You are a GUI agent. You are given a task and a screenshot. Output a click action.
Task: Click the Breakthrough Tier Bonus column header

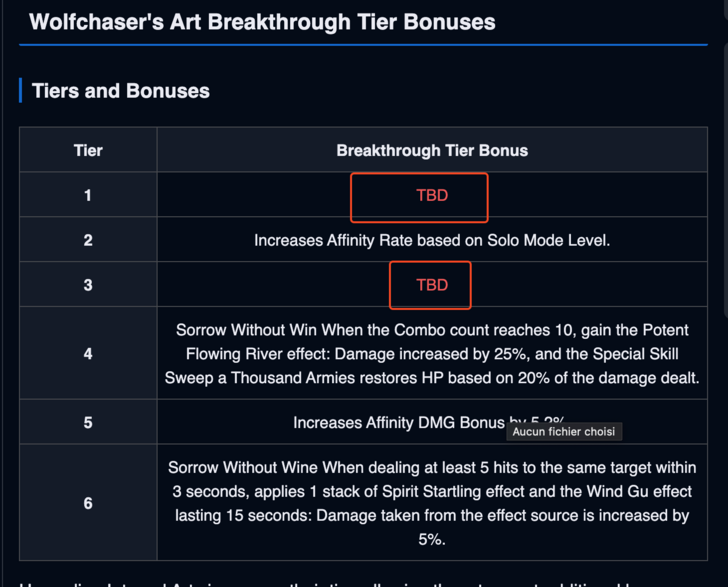(x=432, y=151)
